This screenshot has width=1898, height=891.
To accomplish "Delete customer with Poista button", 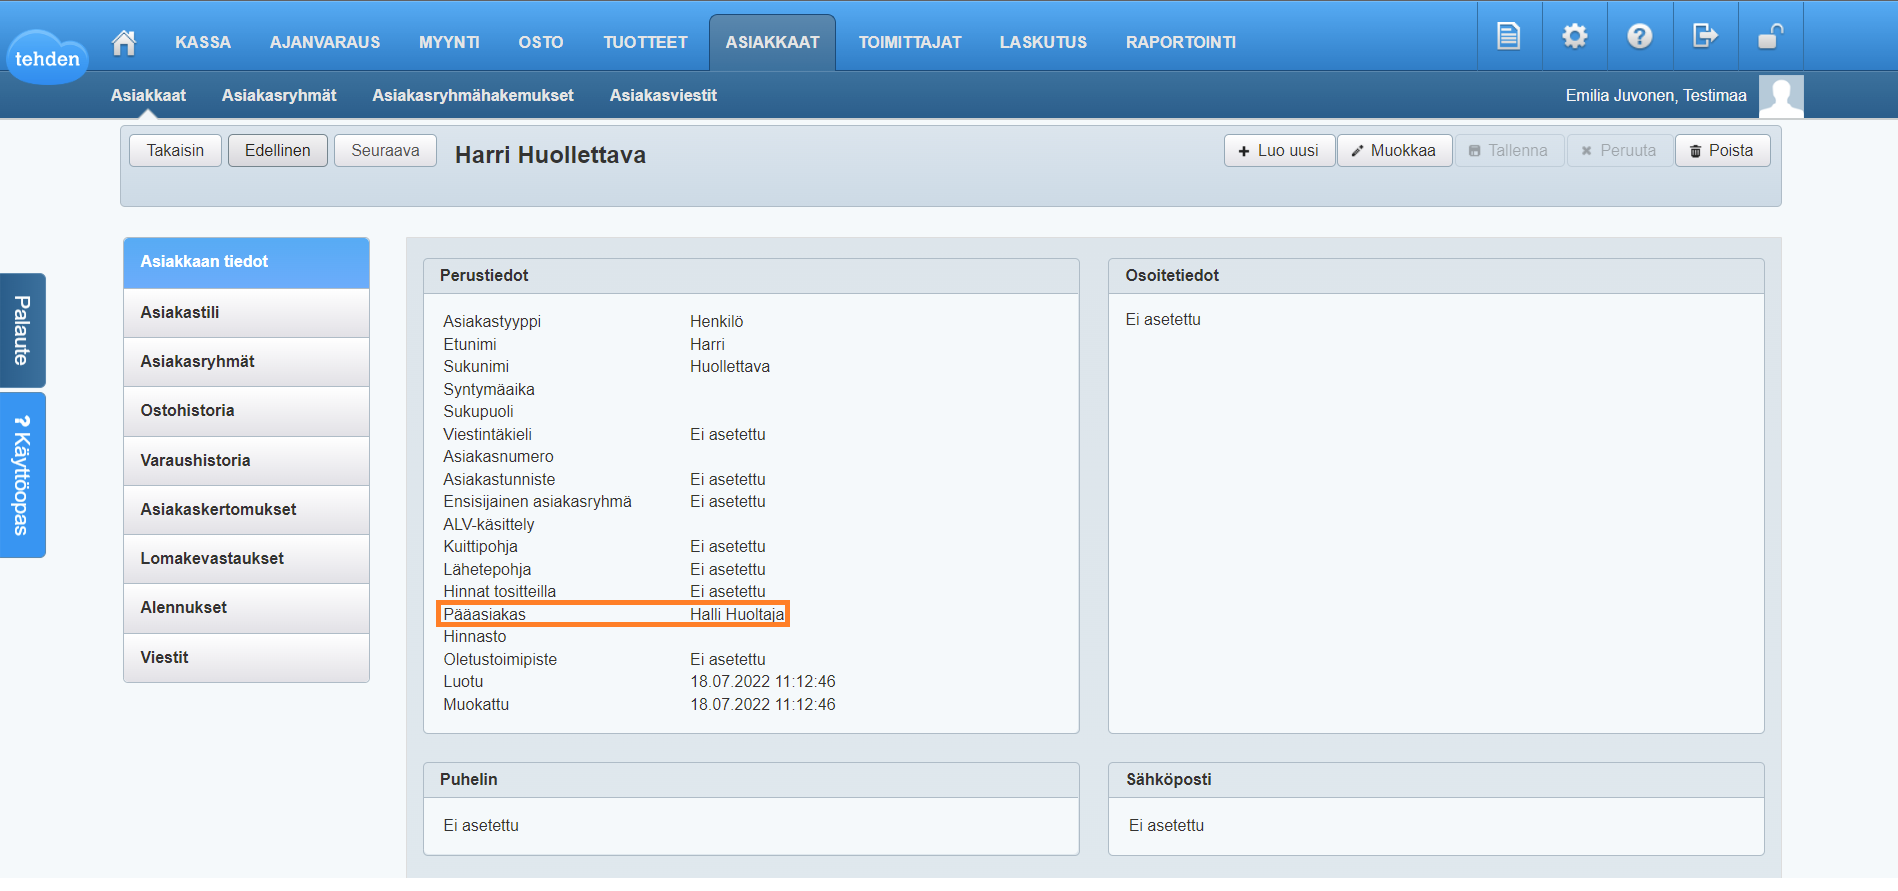I will click(1722, 150).
